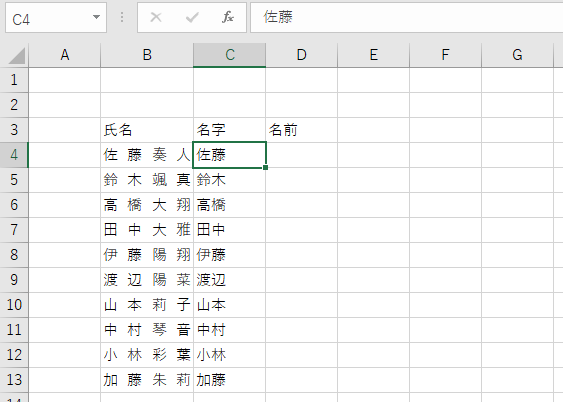Select the 名前 header cell in D3
563x402 pixels.
click(302, 130)
